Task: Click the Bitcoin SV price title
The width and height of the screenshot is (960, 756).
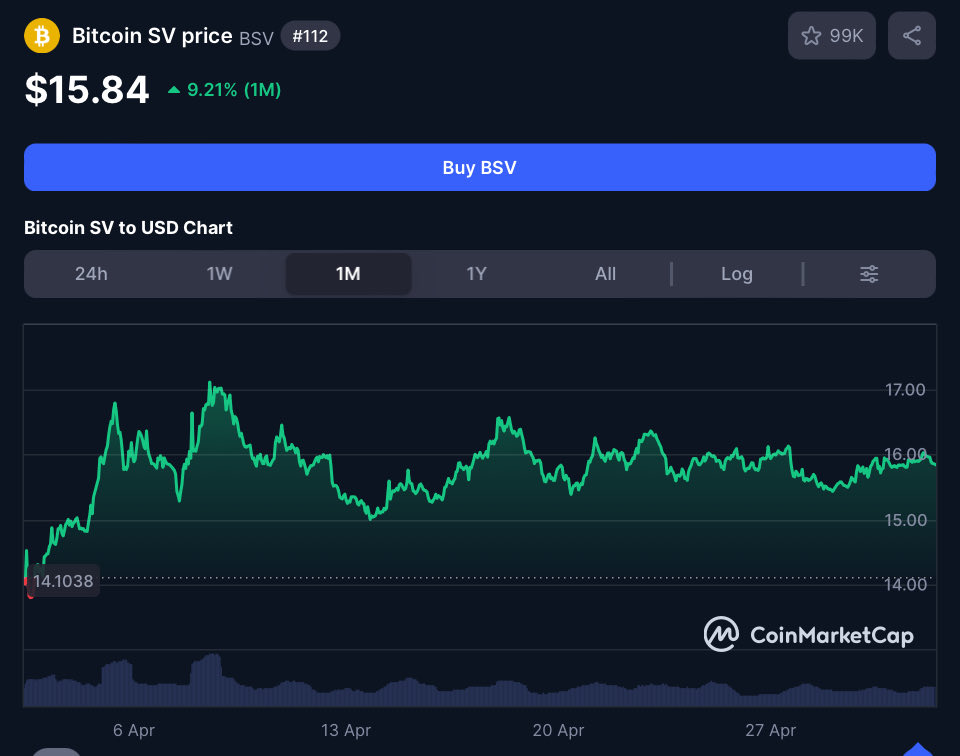Action: point(152,36)
